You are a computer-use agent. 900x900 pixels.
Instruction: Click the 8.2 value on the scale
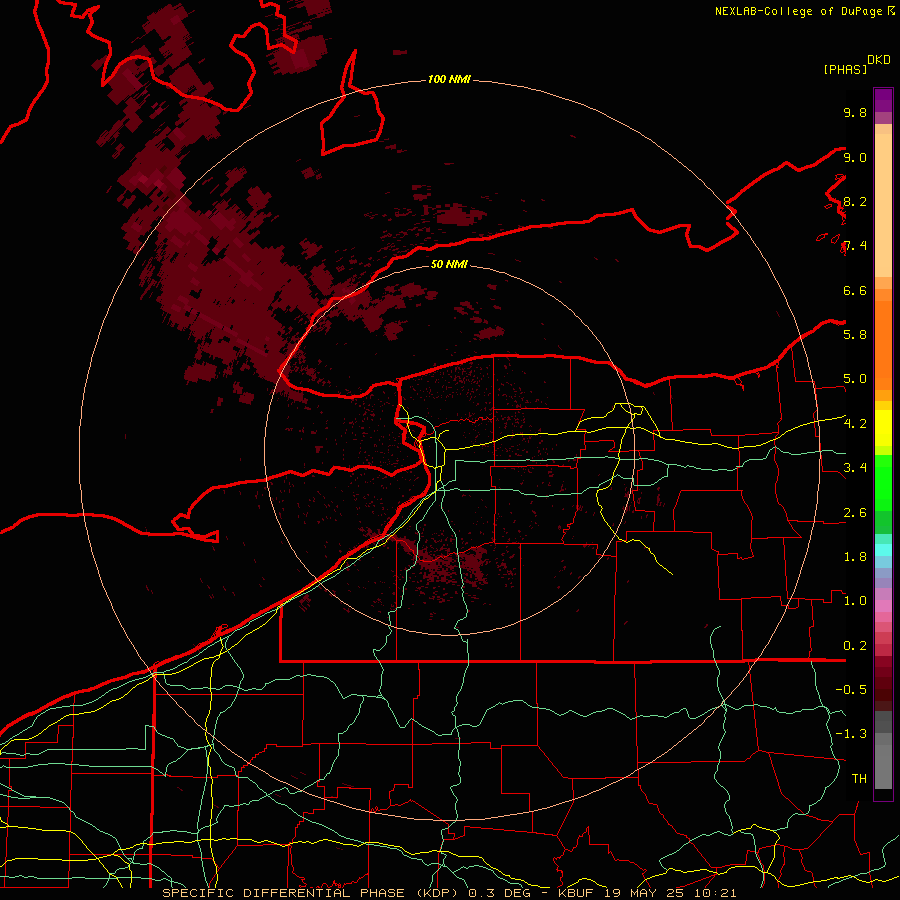[x=855, y=201]
